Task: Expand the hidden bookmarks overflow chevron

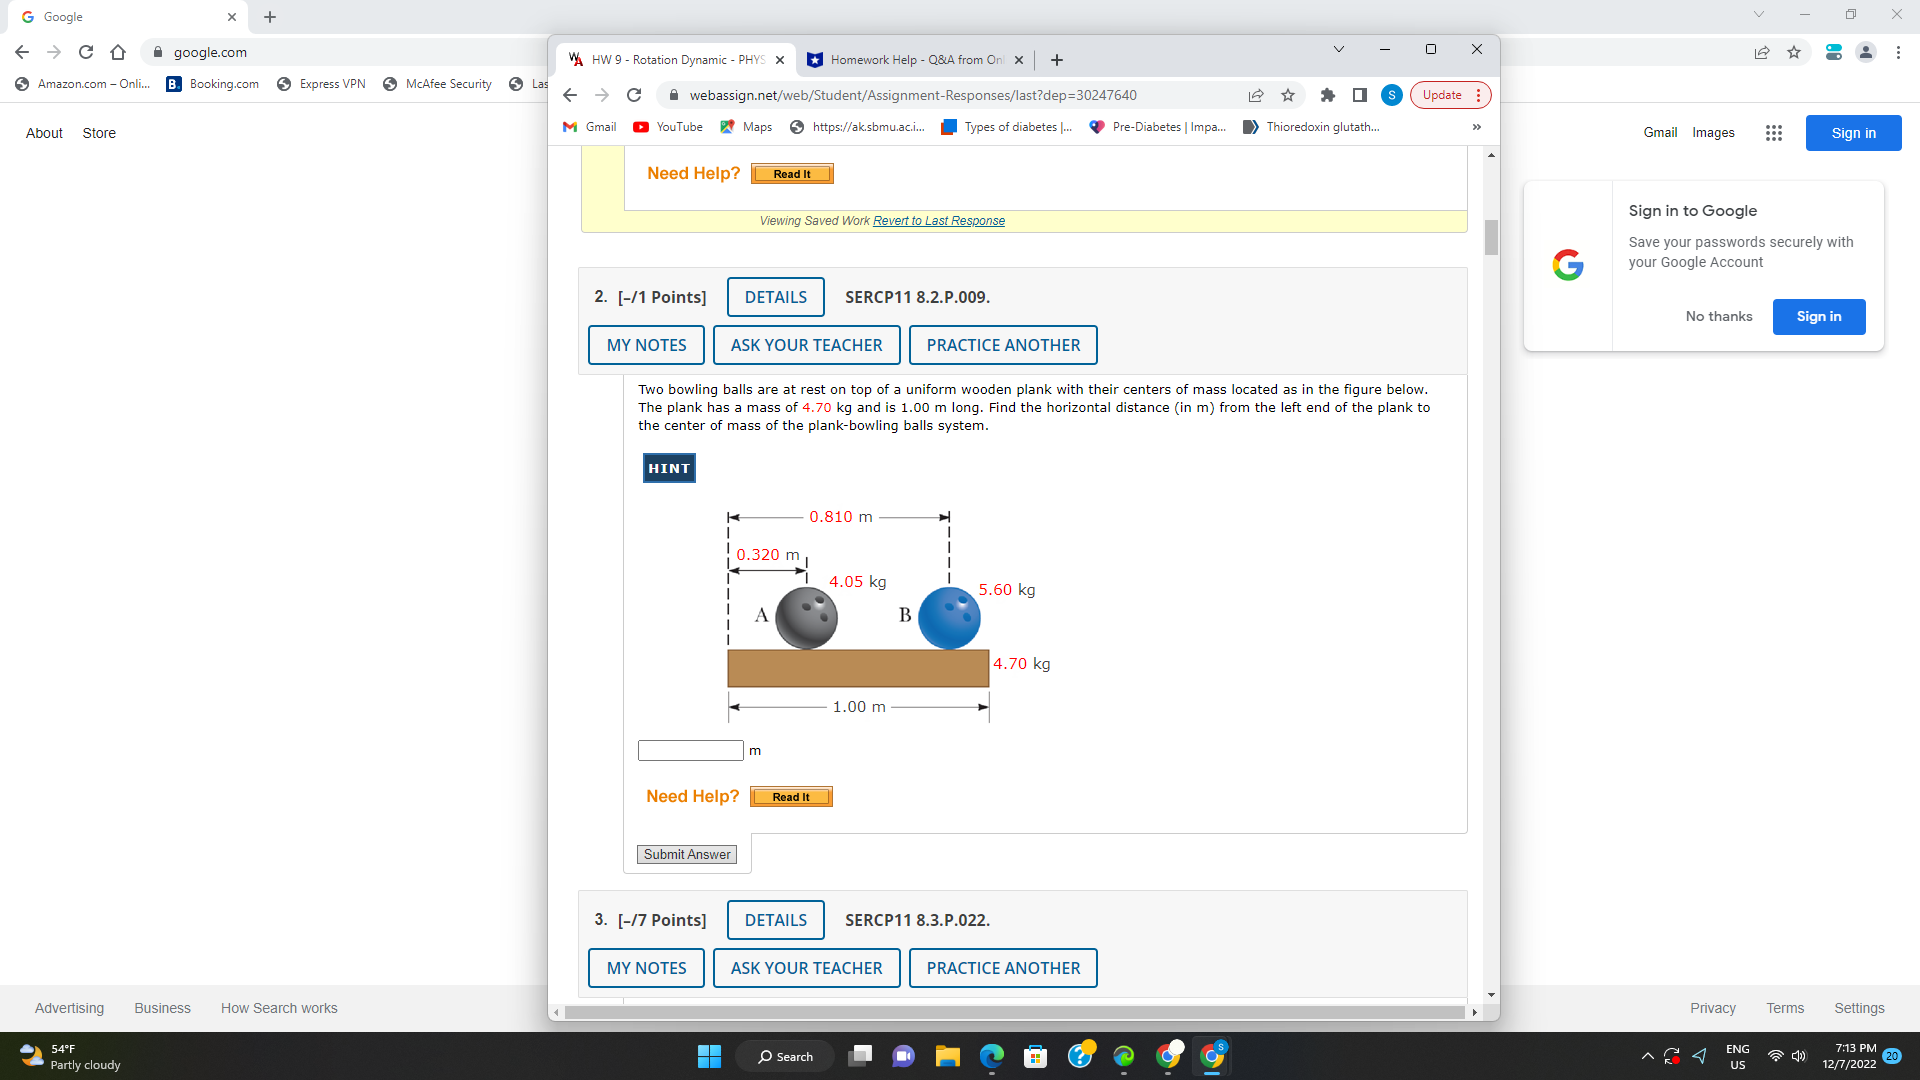Action: click(x=1476, y=127)
